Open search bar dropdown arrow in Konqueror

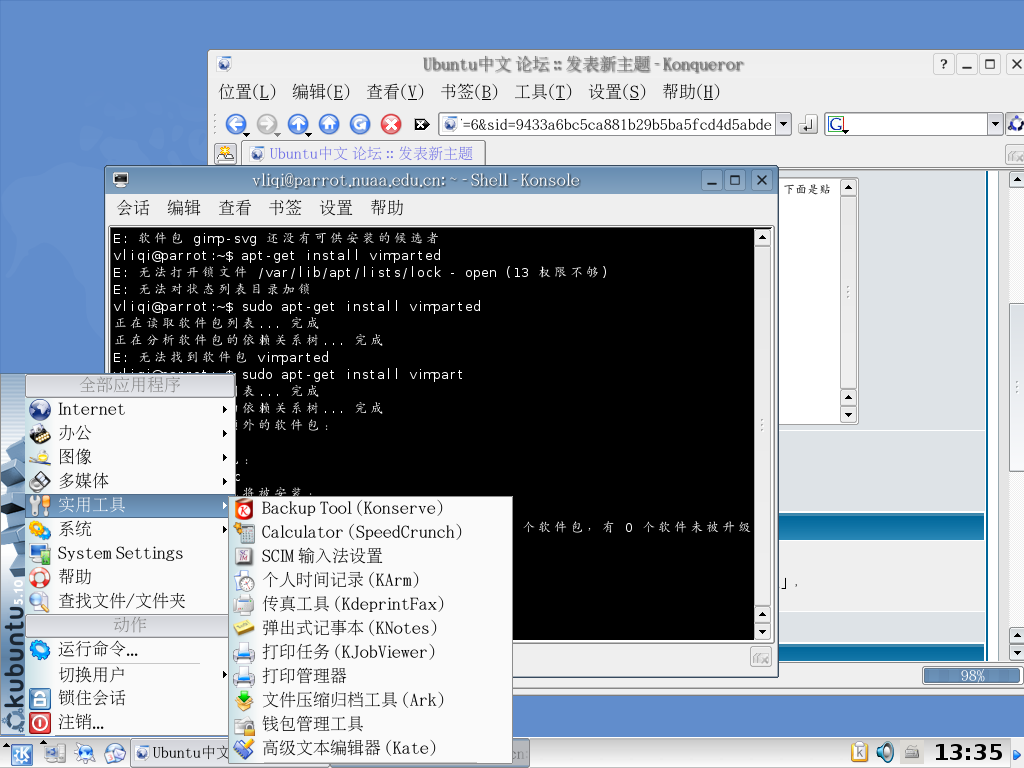[995, 124]
